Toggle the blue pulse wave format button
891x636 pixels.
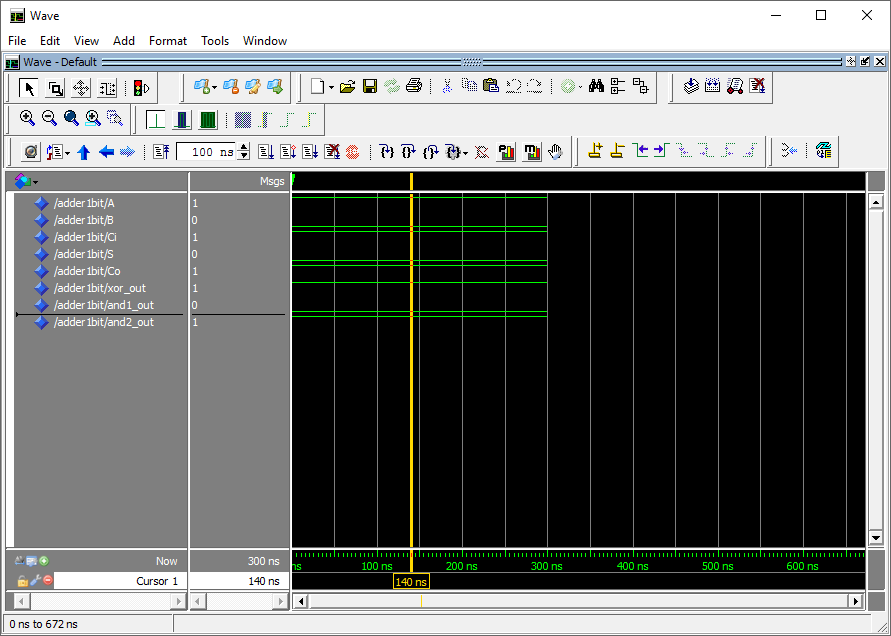[182, 119]
